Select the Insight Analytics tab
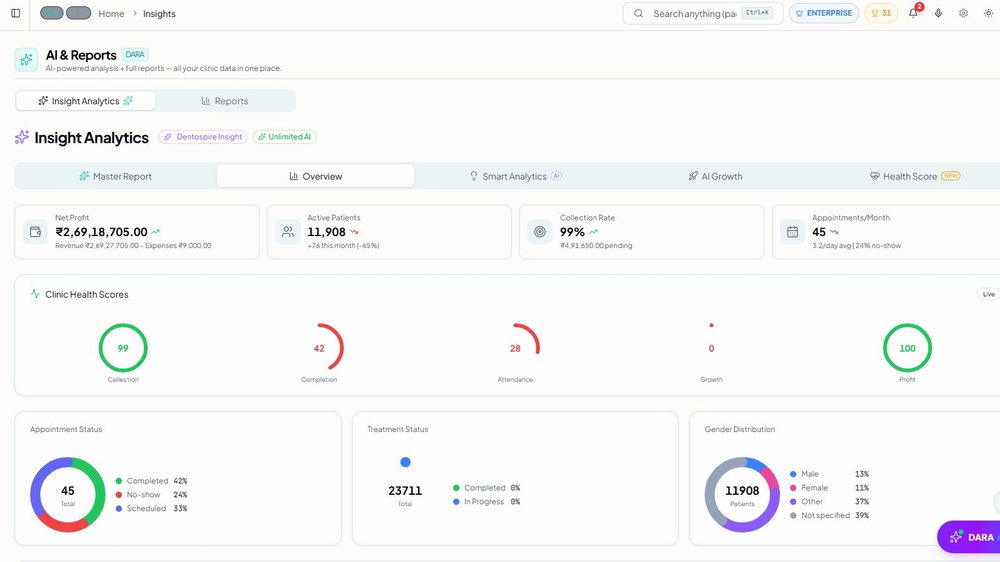Image resolution: width=1000 pixels, height=562 pixels. (x=85, y=101)
